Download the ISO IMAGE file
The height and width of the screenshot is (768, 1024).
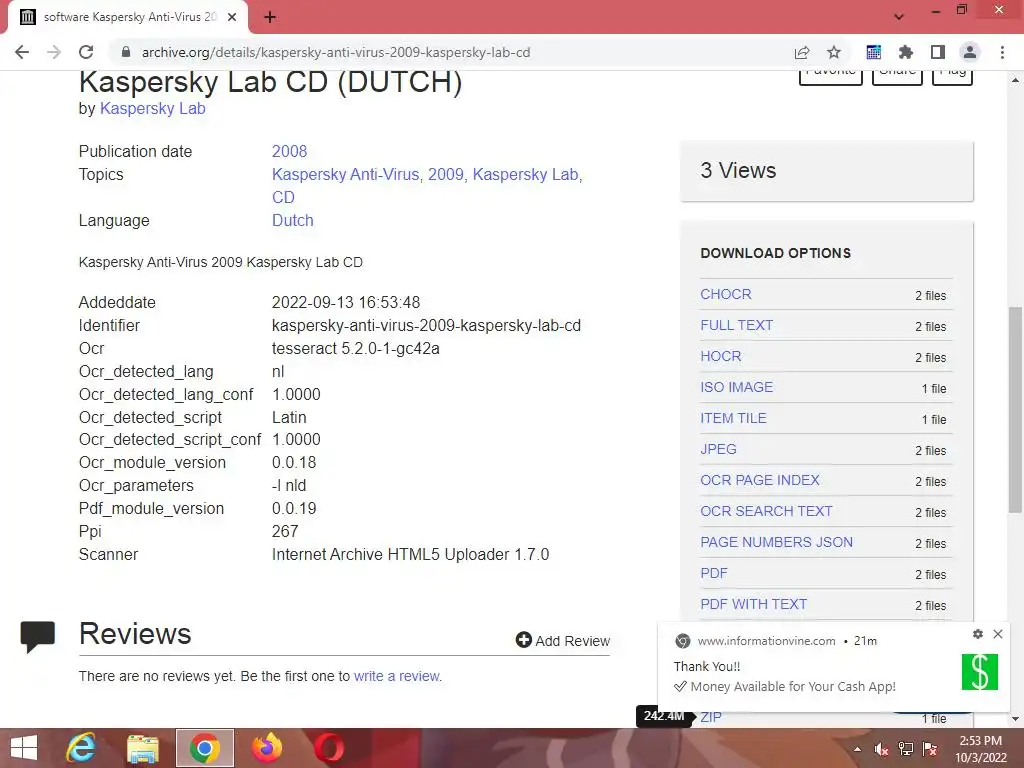[x=737, y=387]
